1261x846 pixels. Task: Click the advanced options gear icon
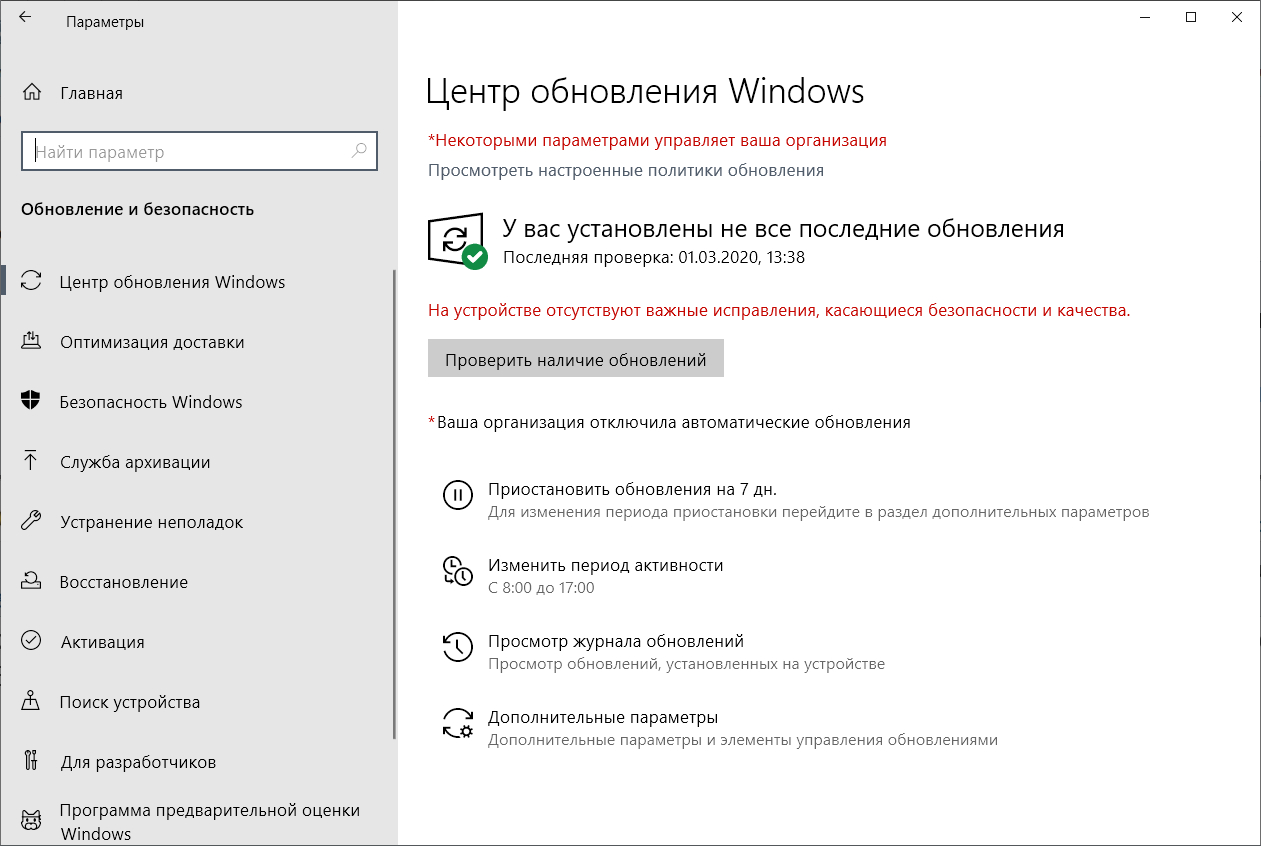(457, 723)
